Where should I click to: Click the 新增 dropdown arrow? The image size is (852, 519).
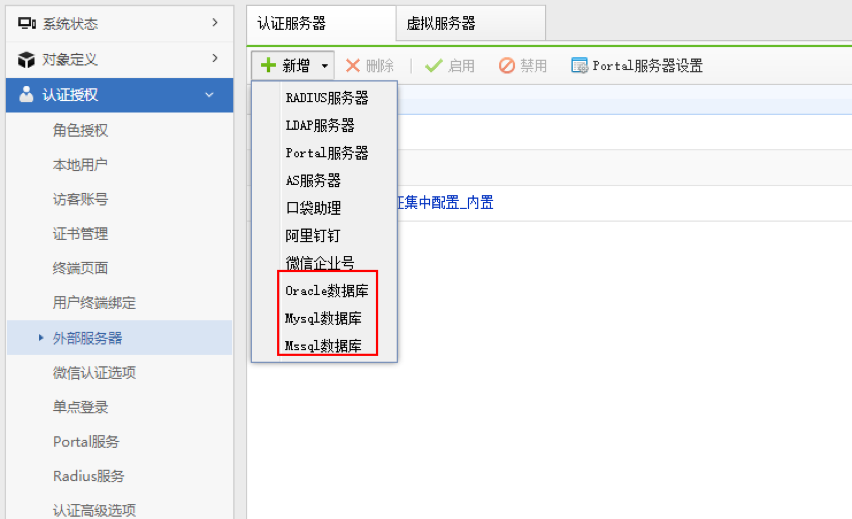(x=324, y=66)
